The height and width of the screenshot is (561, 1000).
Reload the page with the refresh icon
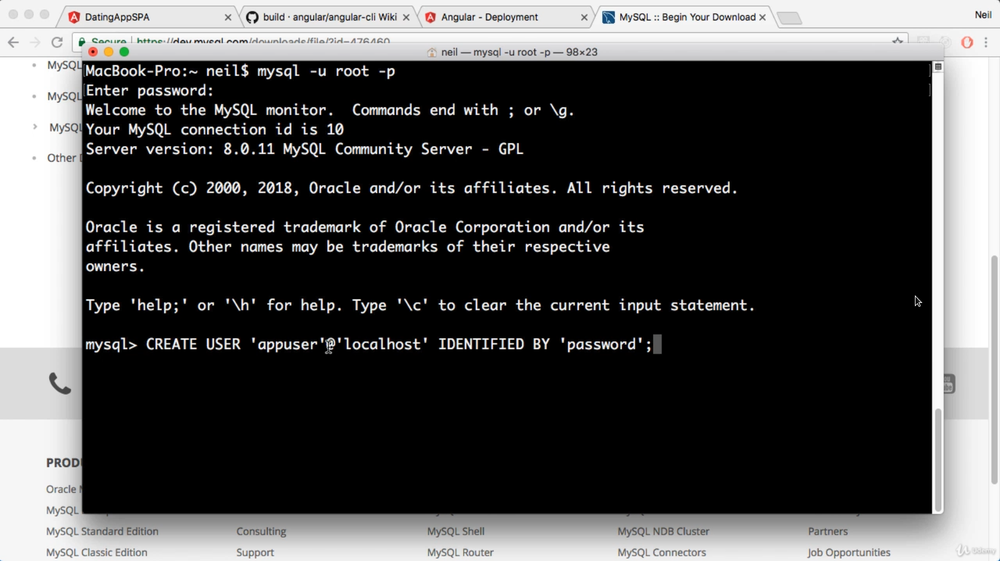click(x=57, y=43)
